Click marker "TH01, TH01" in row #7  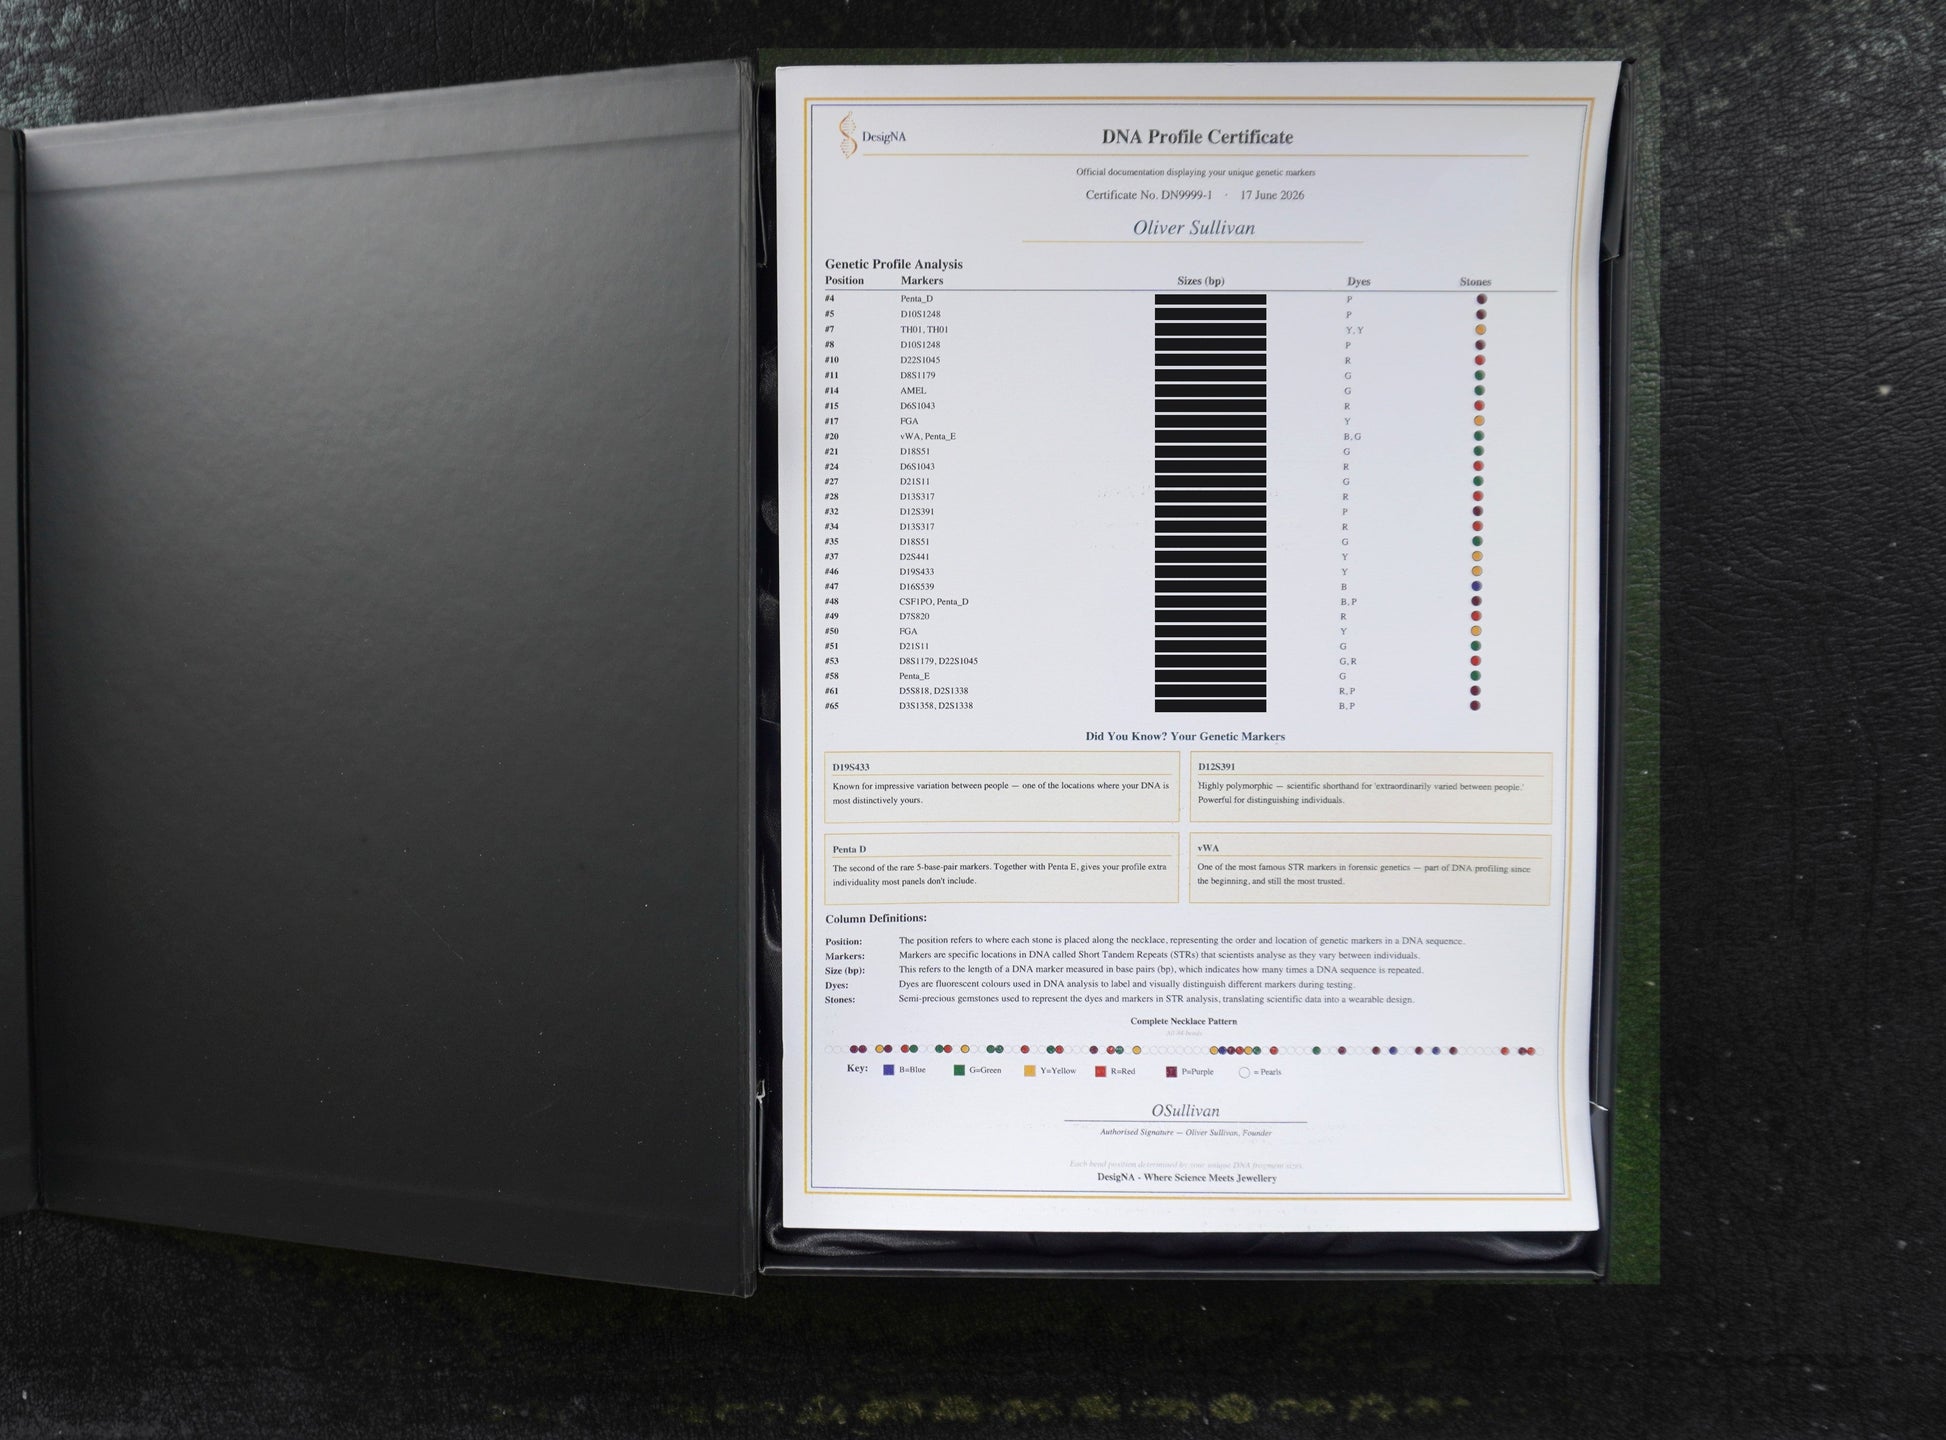(x=924, y=329)
